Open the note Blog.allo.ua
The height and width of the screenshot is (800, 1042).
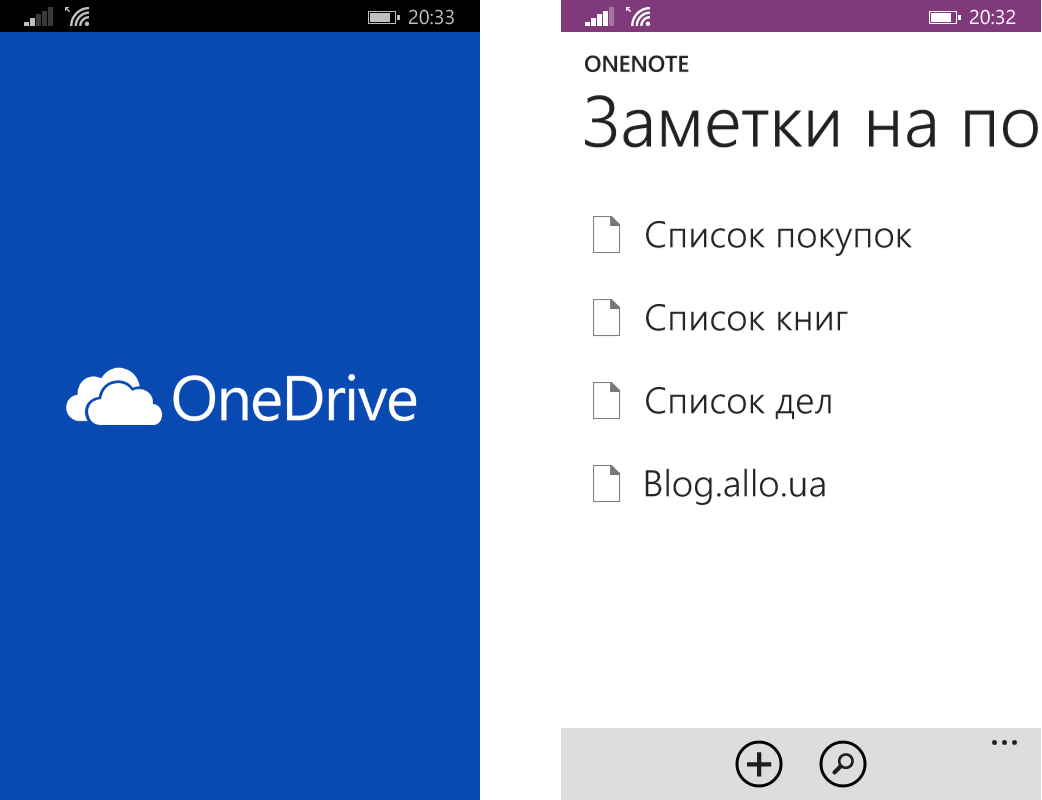pos(734,484)
